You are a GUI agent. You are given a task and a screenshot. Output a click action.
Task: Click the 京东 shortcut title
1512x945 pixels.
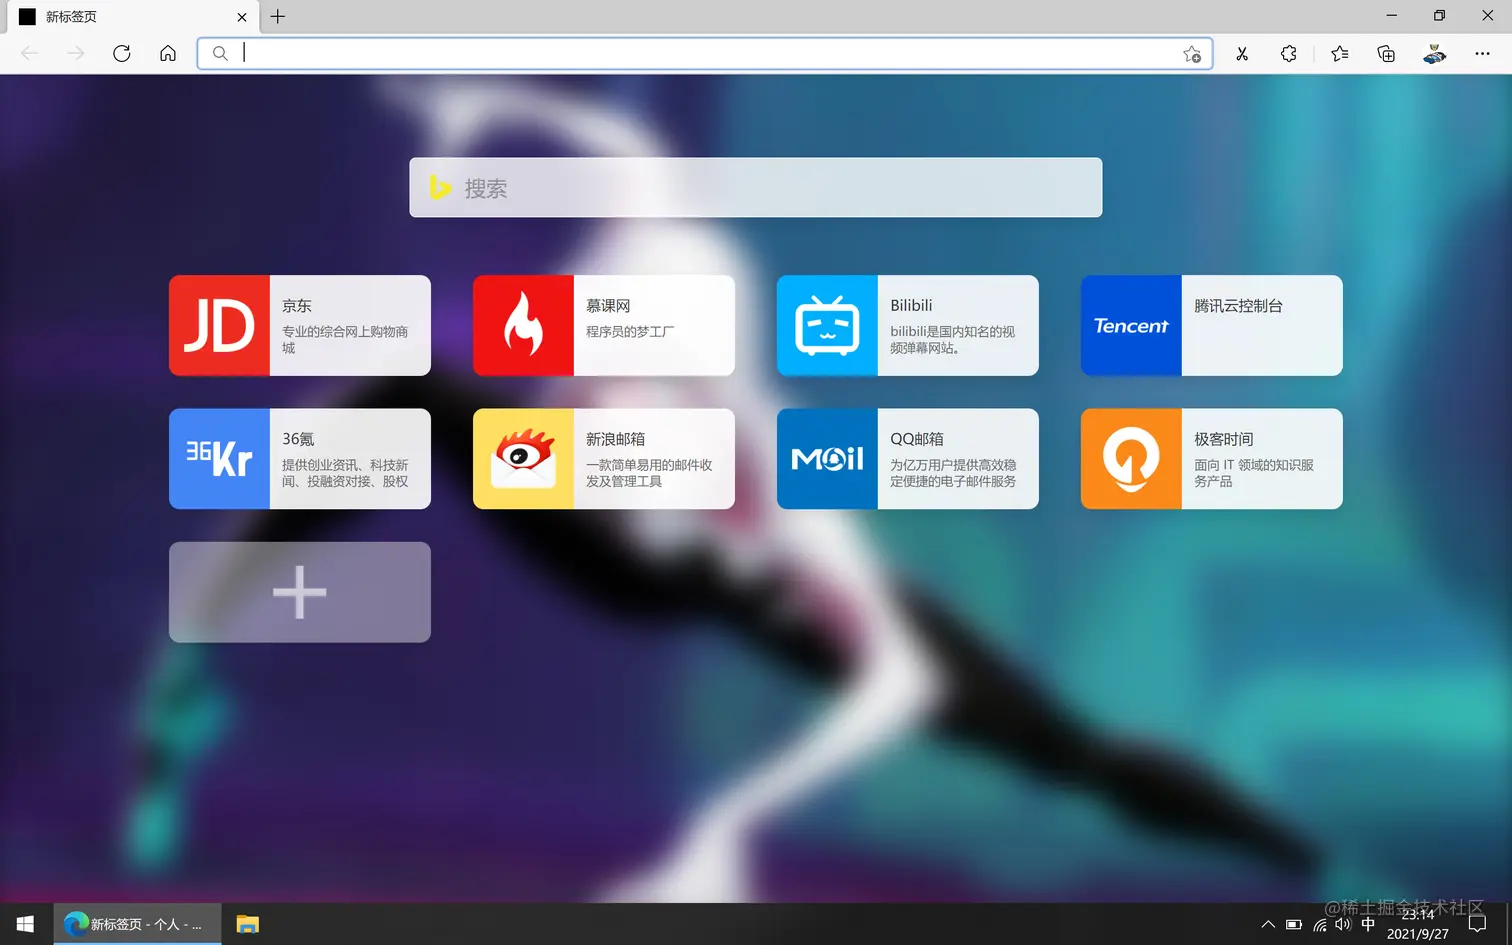pyautogui.click(x=297, y=306)
